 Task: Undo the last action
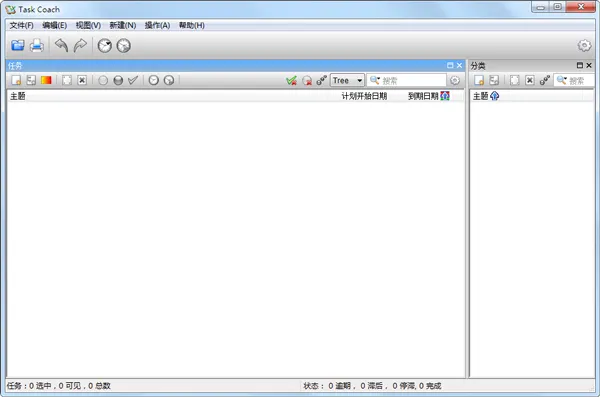coord(61,46)
